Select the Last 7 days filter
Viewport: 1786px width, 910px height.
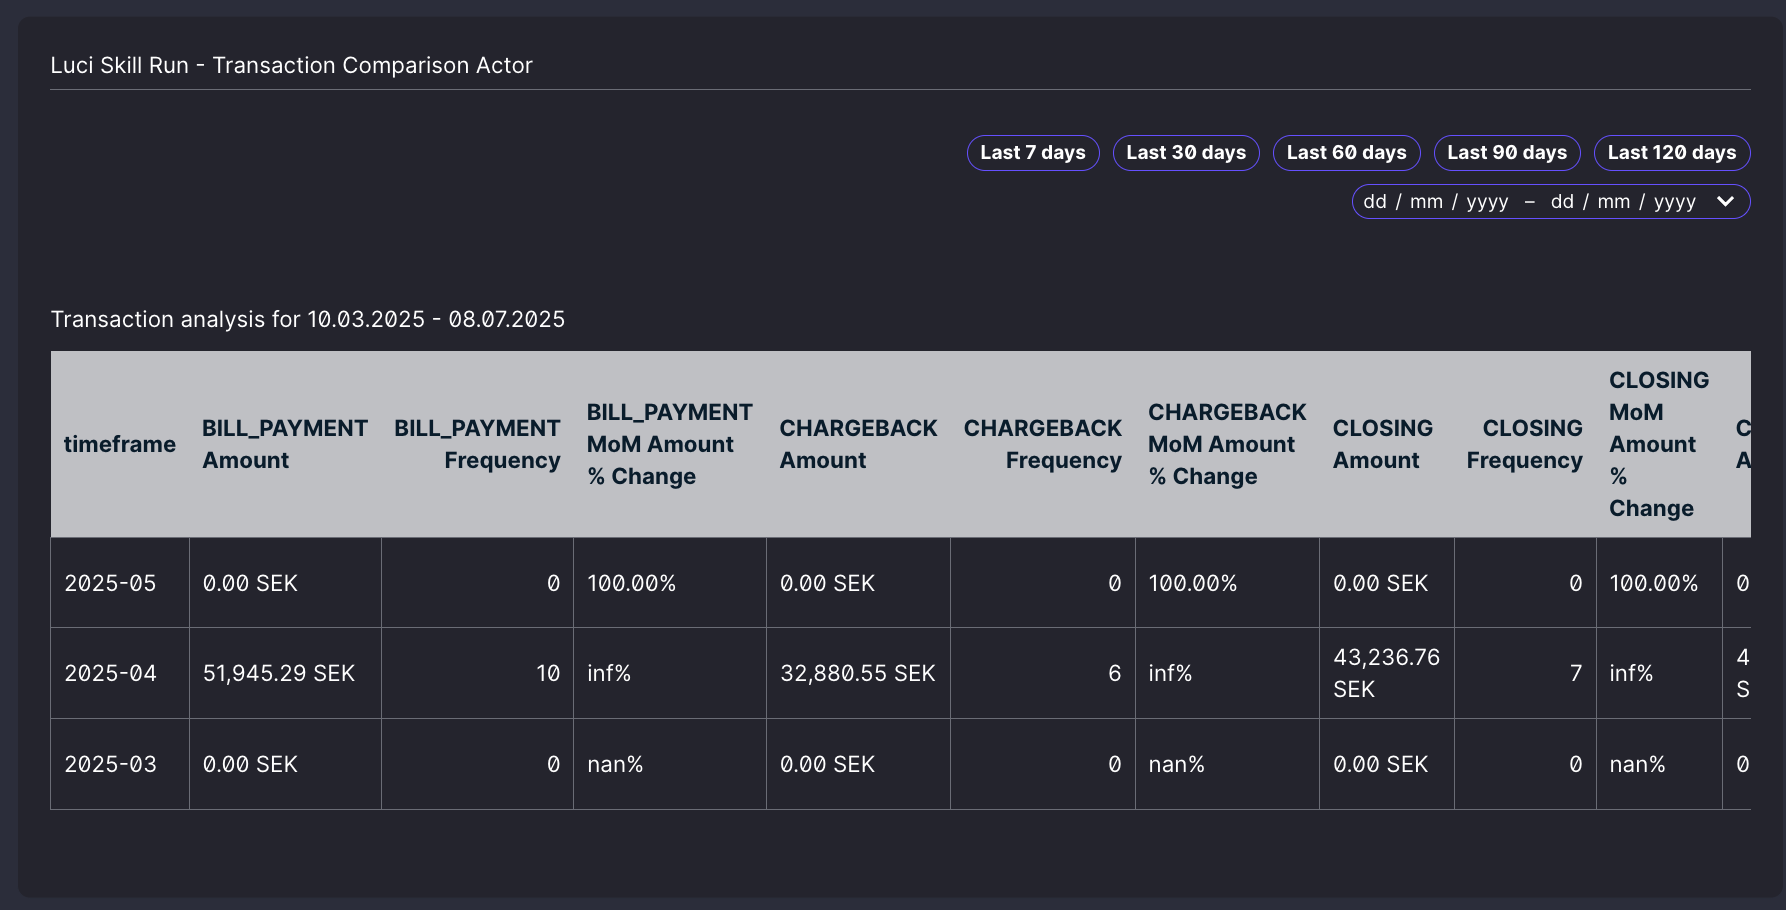coord(1033,153)
